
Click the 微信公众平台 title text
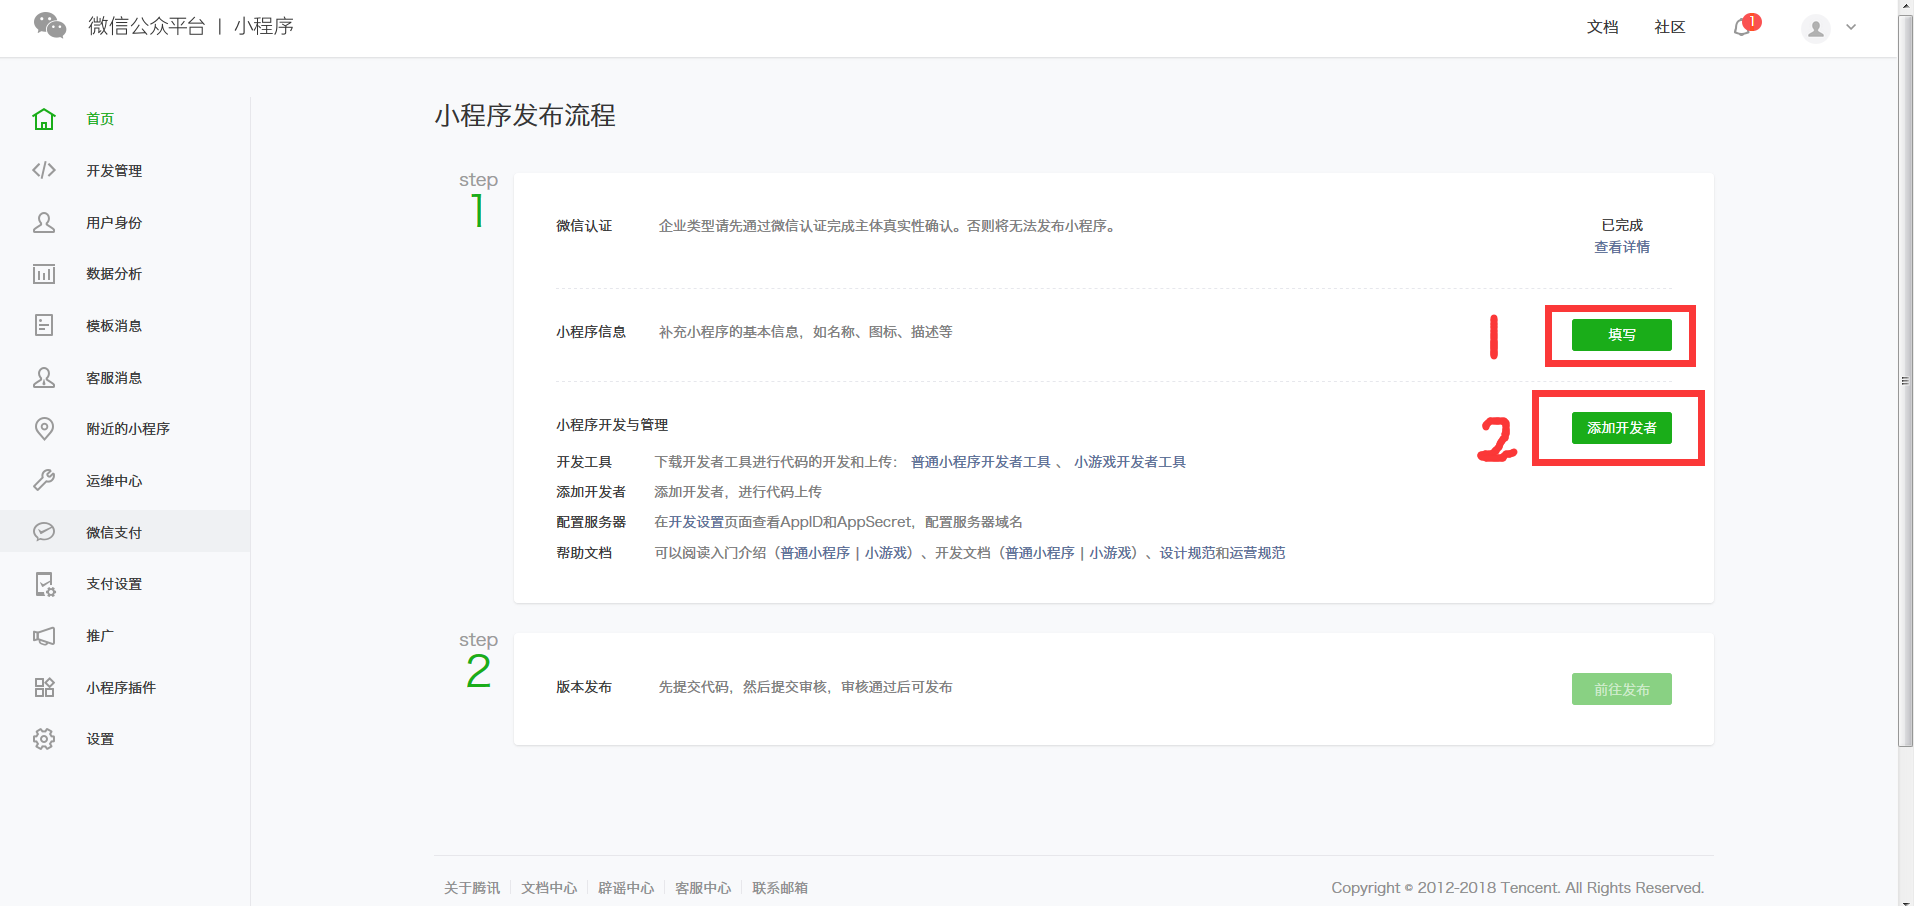coord(146,26)
